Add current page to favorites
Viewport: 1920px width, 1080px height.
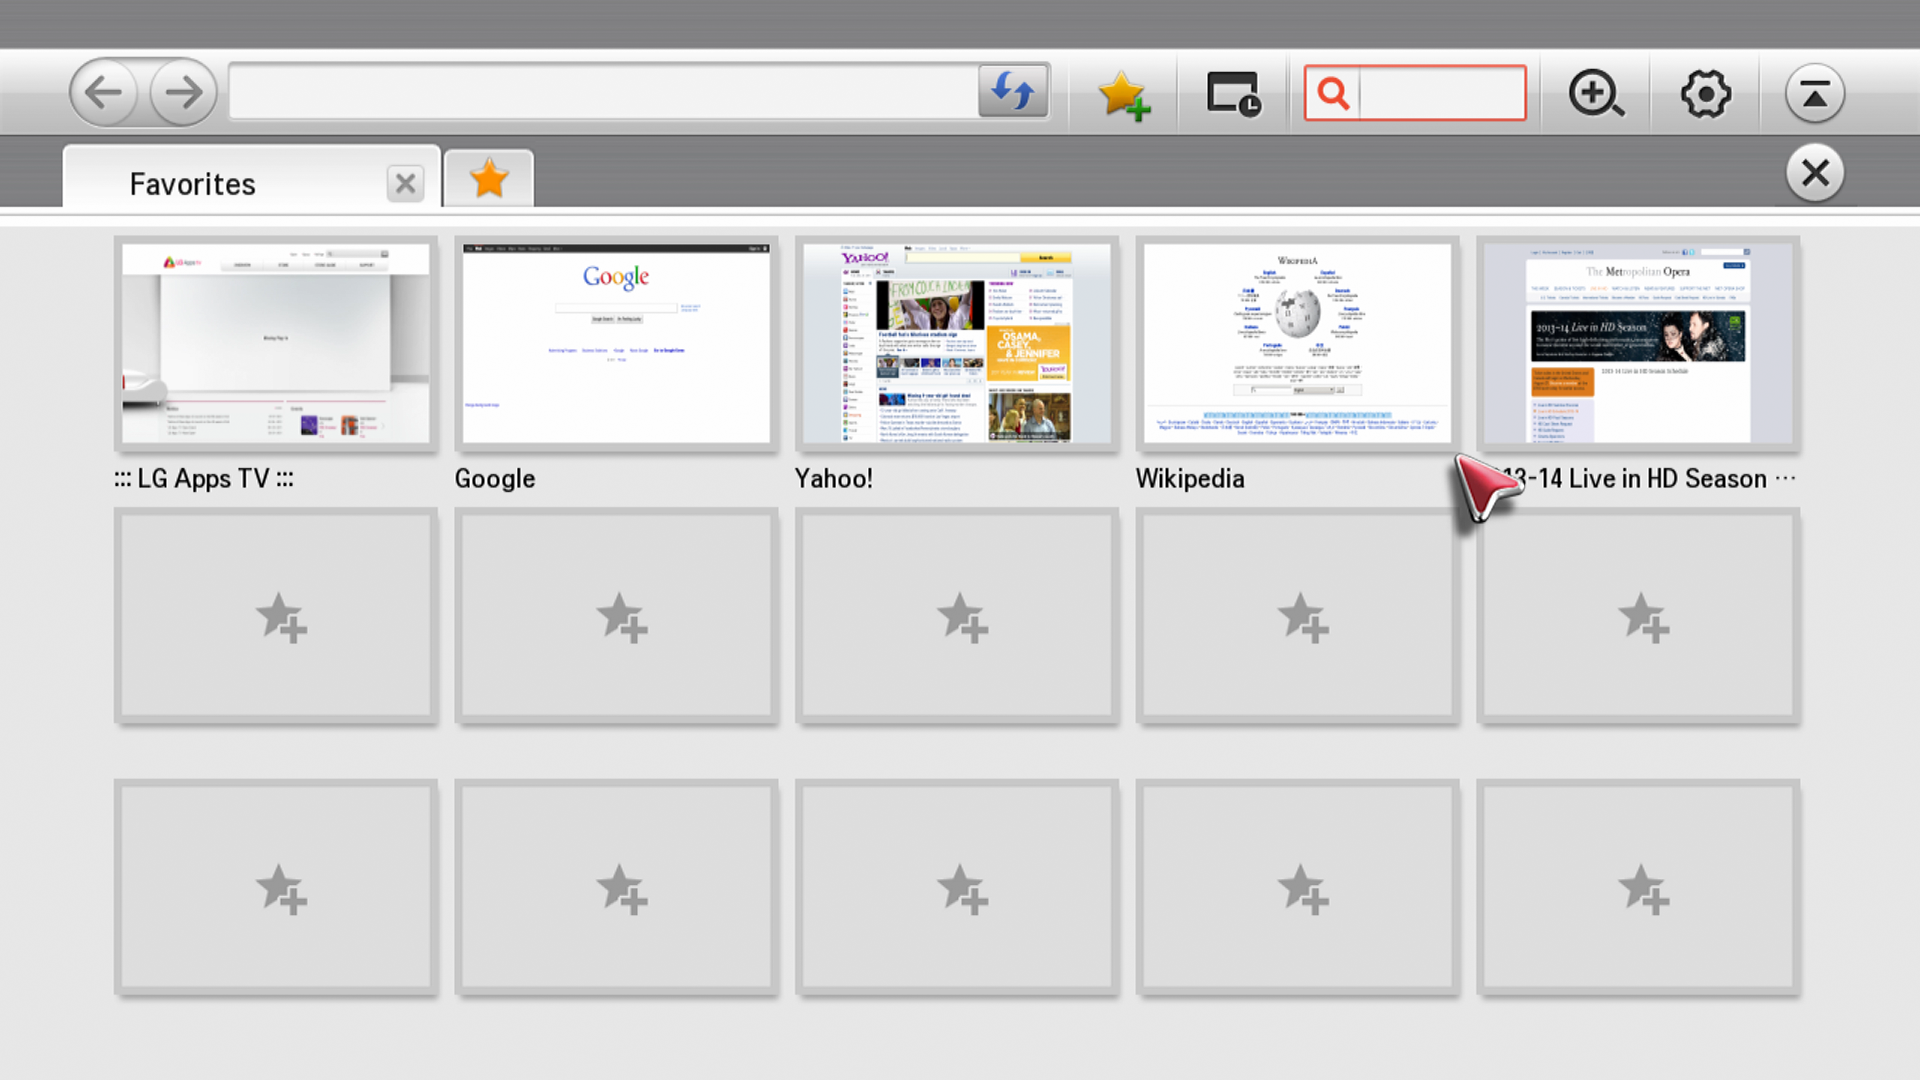(1123, 95)
